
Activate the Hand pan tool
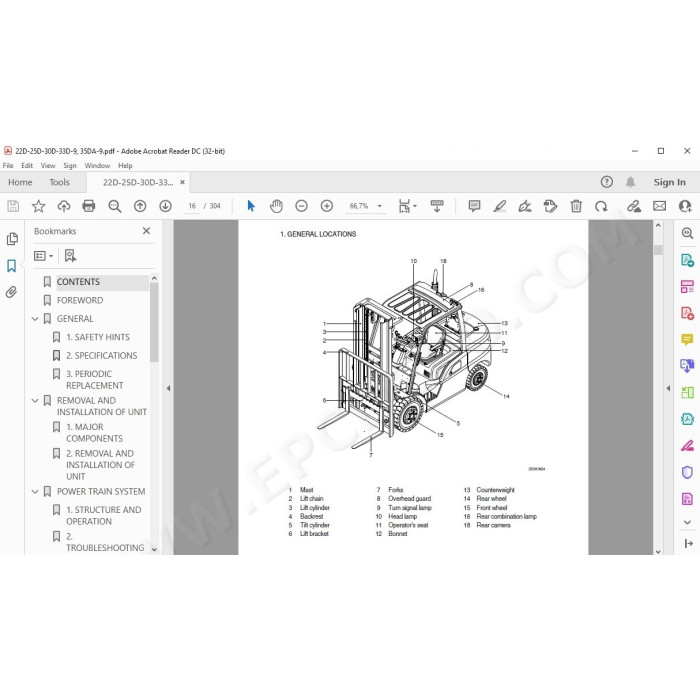276,206
